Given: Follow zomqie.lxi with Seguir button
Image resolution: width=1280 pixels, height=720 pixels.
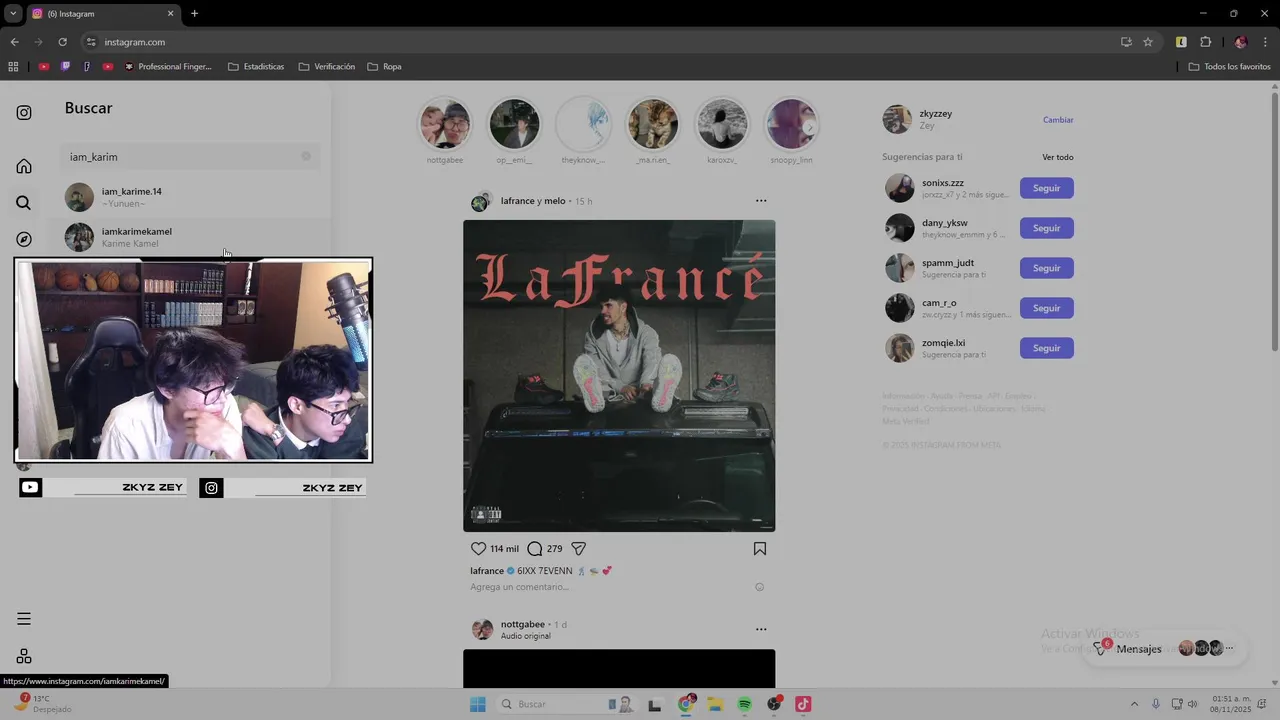Looking at the screenshot, I should pos(1047,348).
